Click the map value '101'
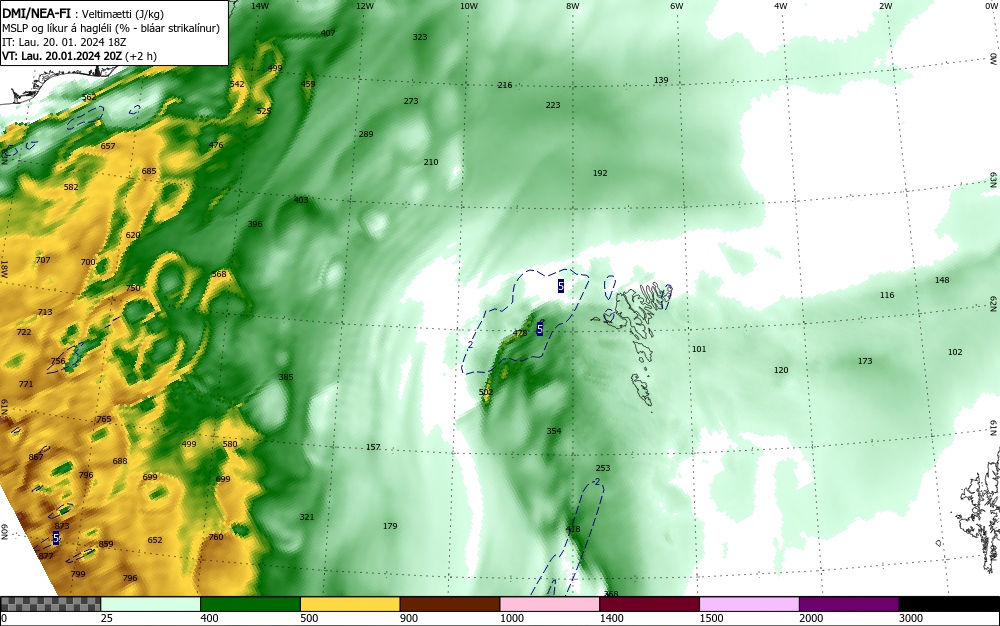 tap(699, 349)
